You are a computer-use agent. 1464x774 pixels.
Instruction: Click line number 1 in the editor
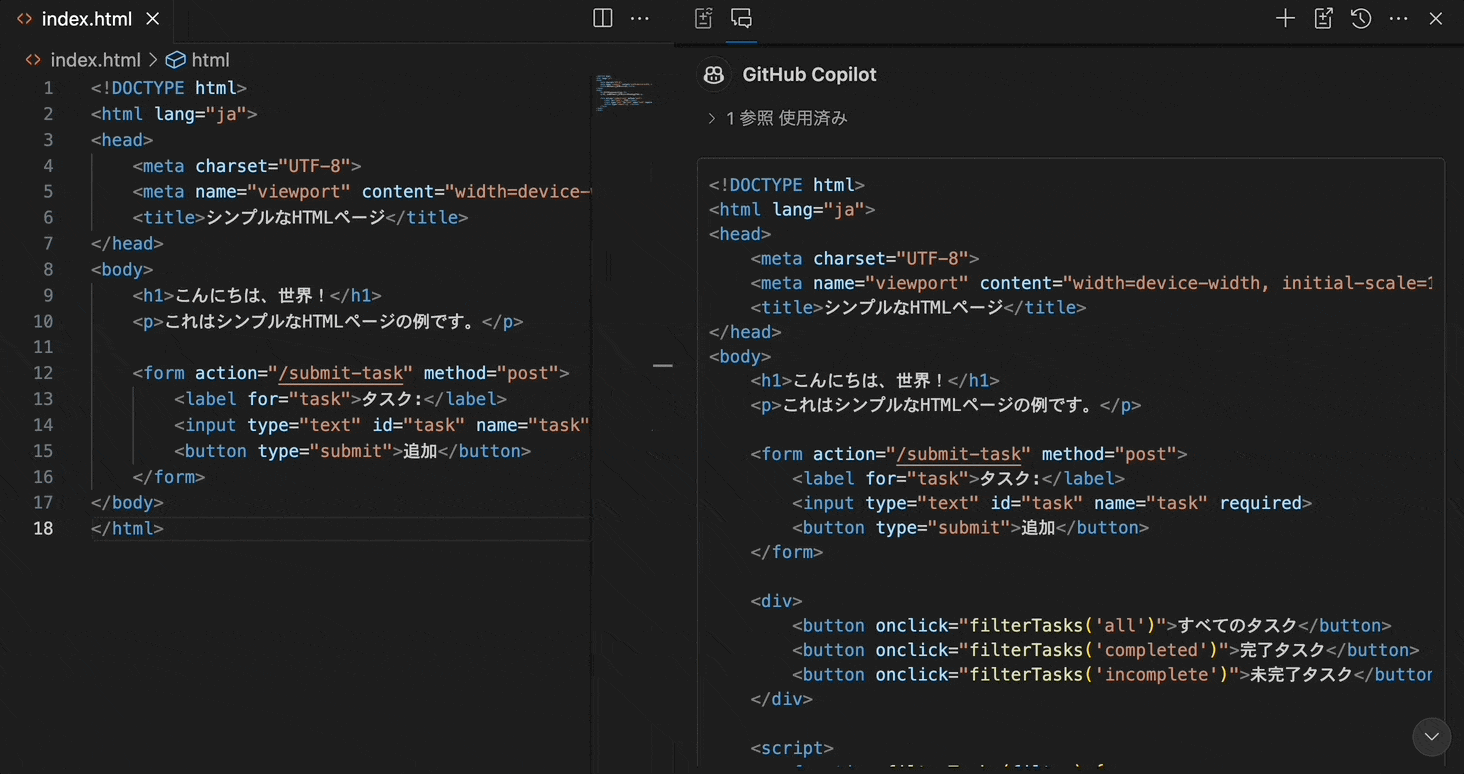point(48,88)
